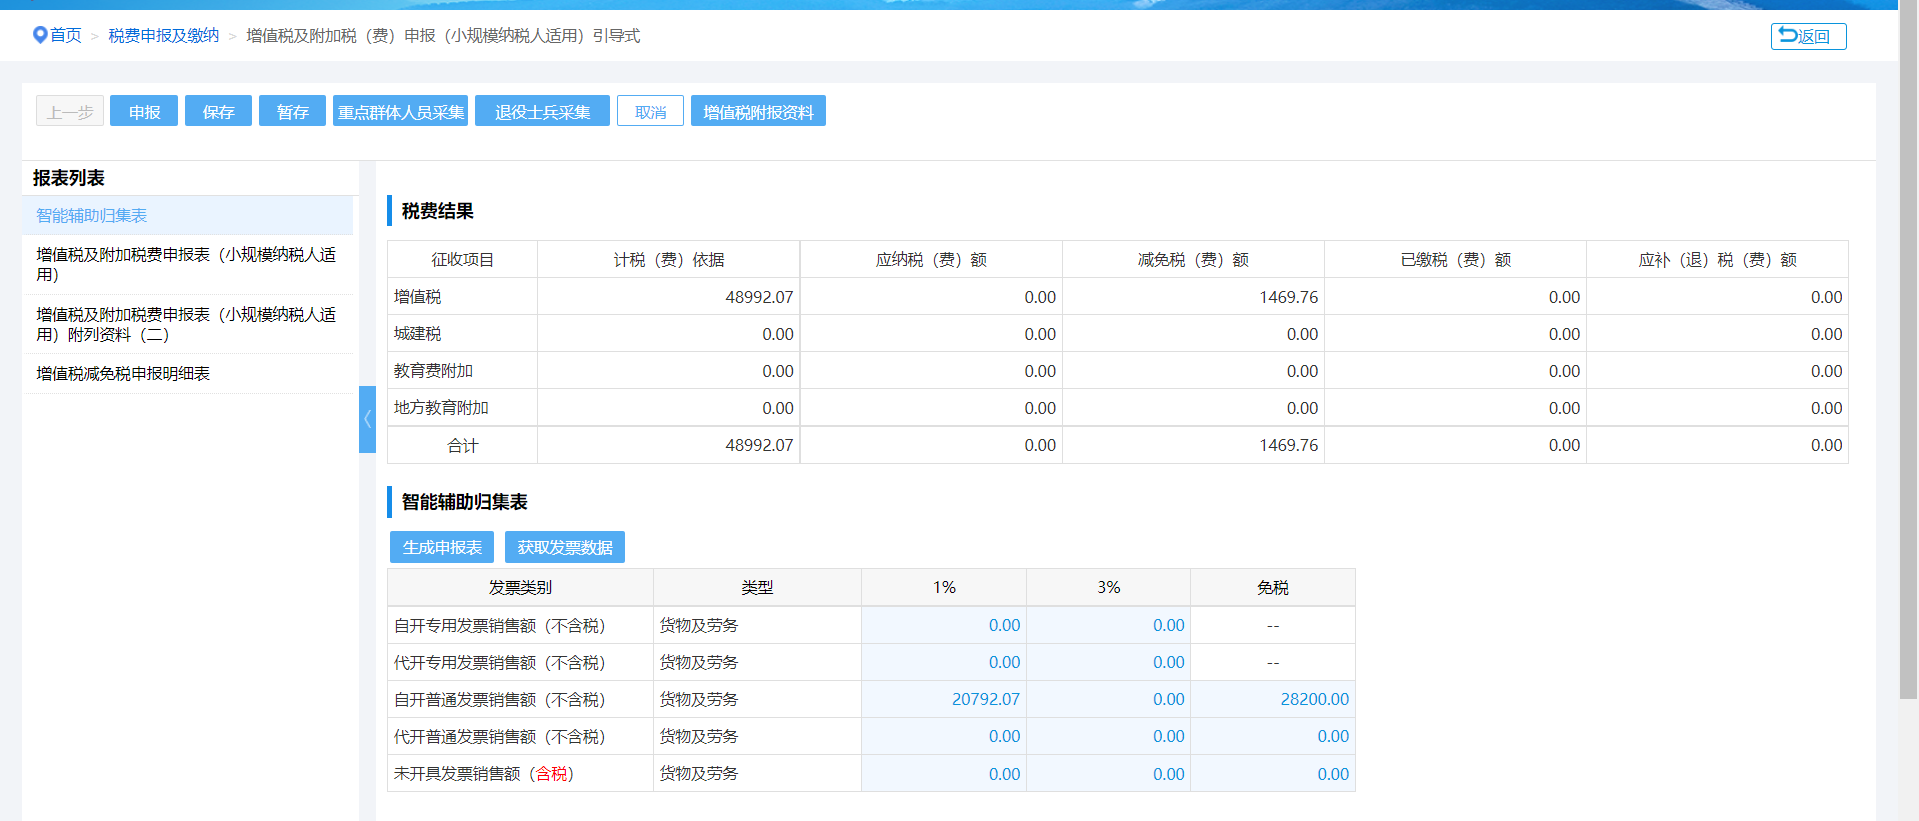Click the 暂存 button
This screenshot has width=1919, height=821.
[292, 111]
